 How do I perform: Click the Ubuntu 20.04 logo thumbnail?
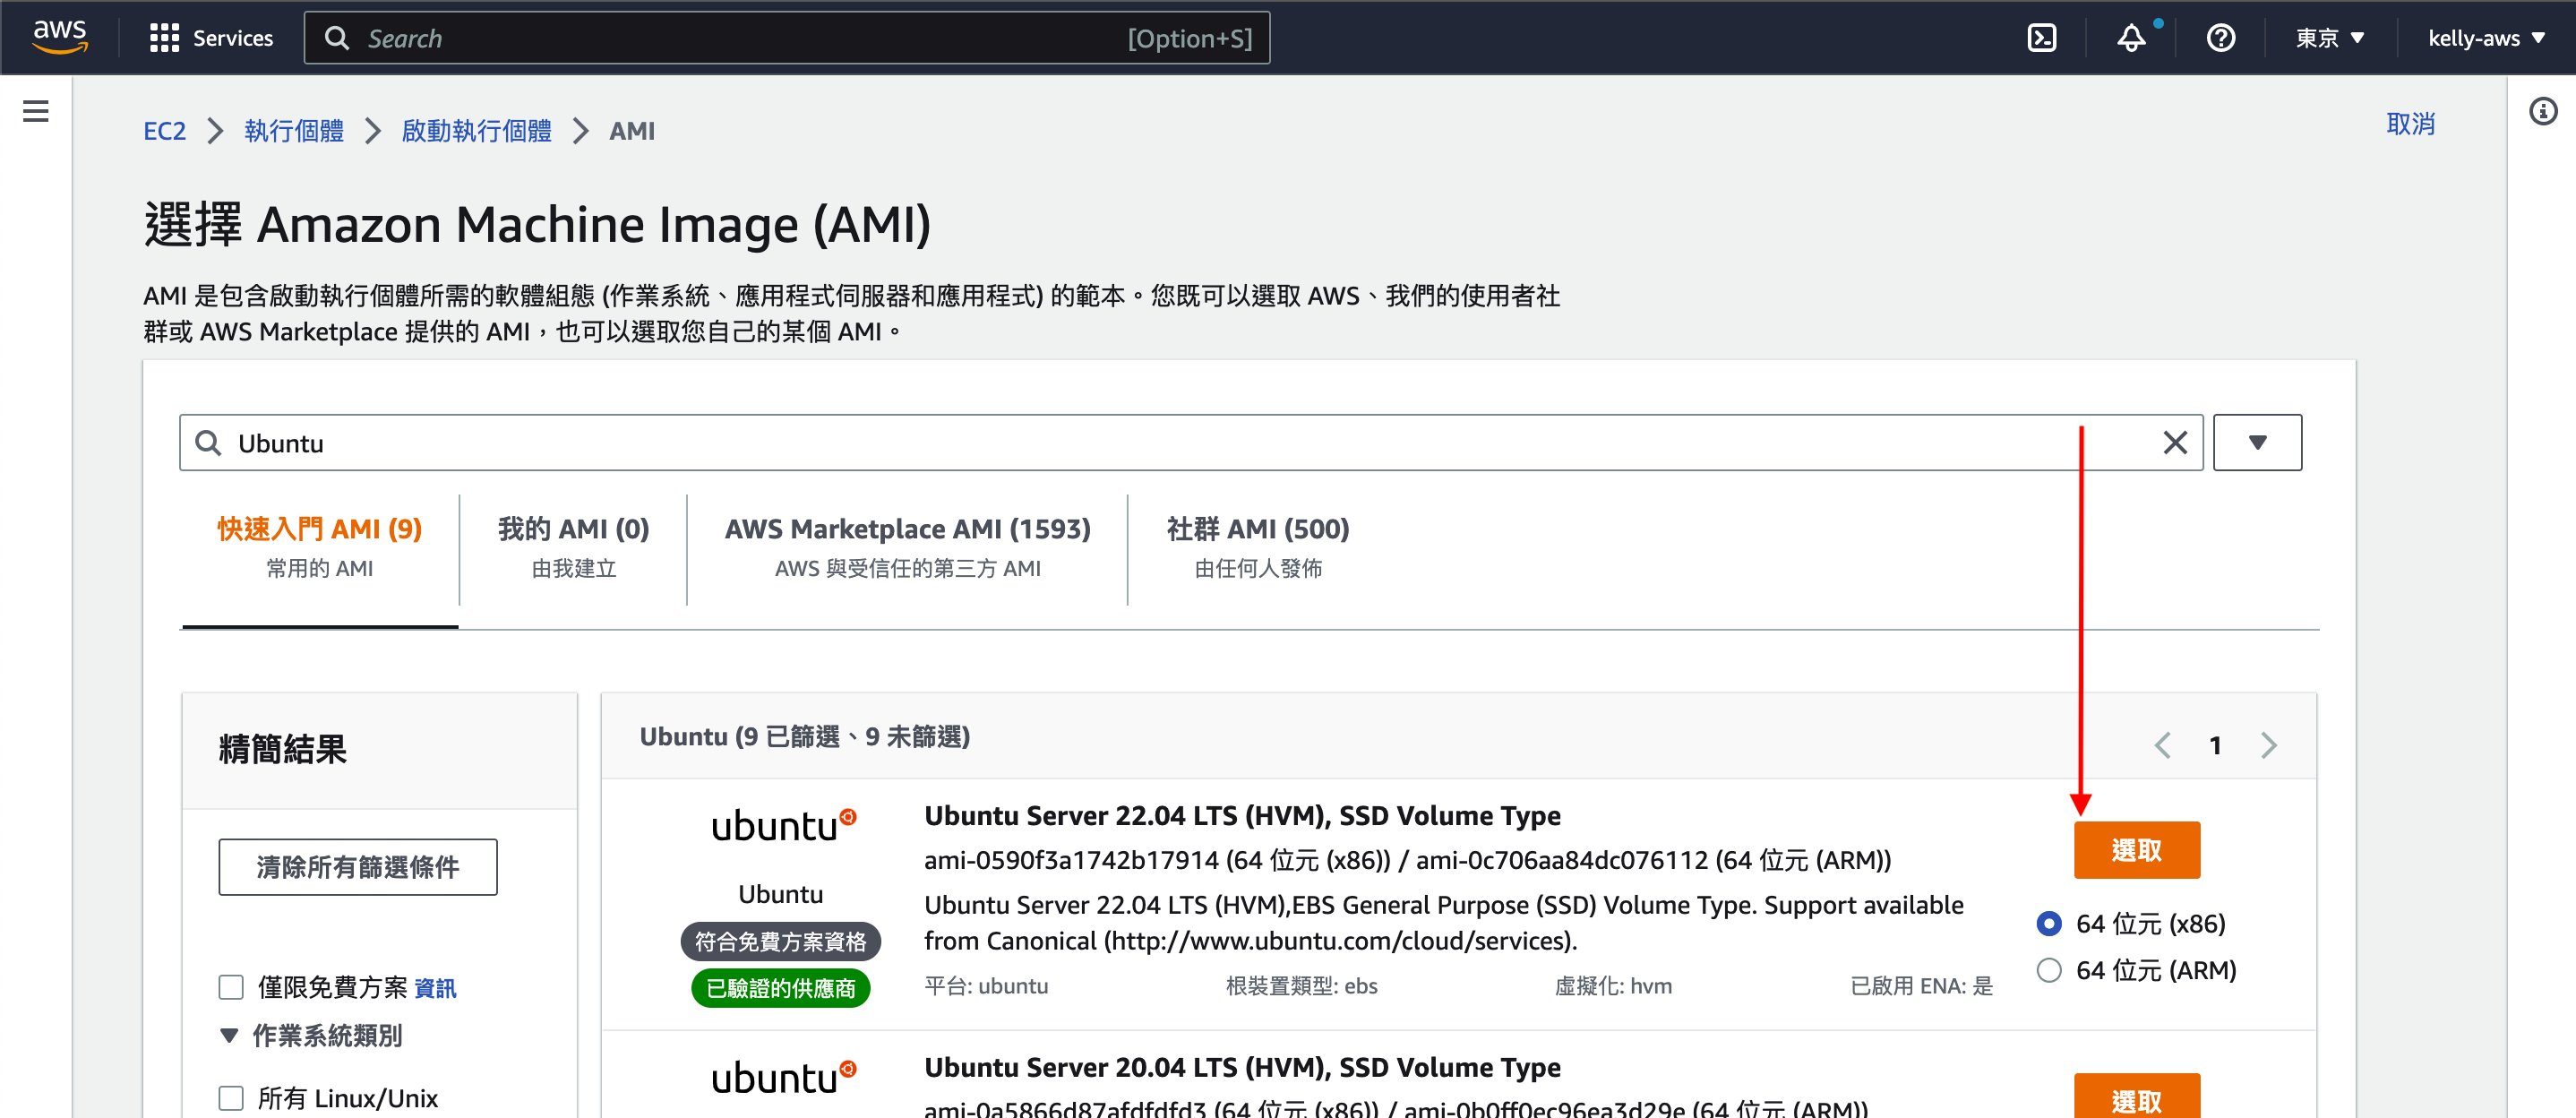point(783,1079)
